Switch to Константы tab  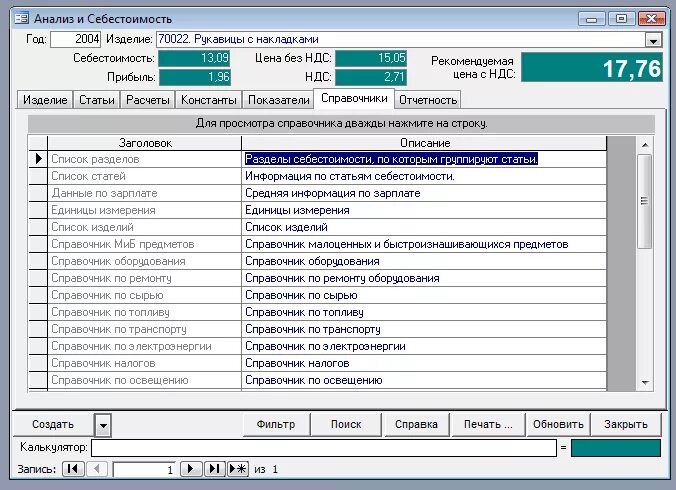pyautogui.click(x=209, y=100)
